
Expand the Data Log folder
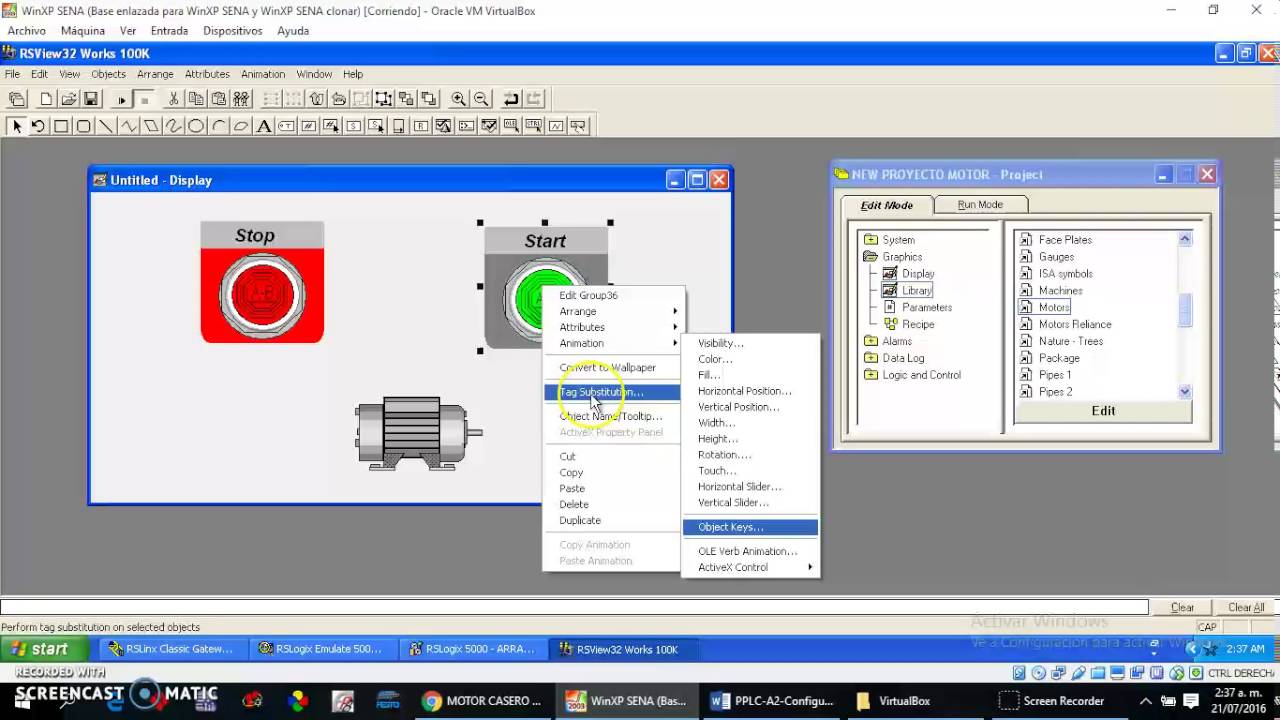point(870,358)
